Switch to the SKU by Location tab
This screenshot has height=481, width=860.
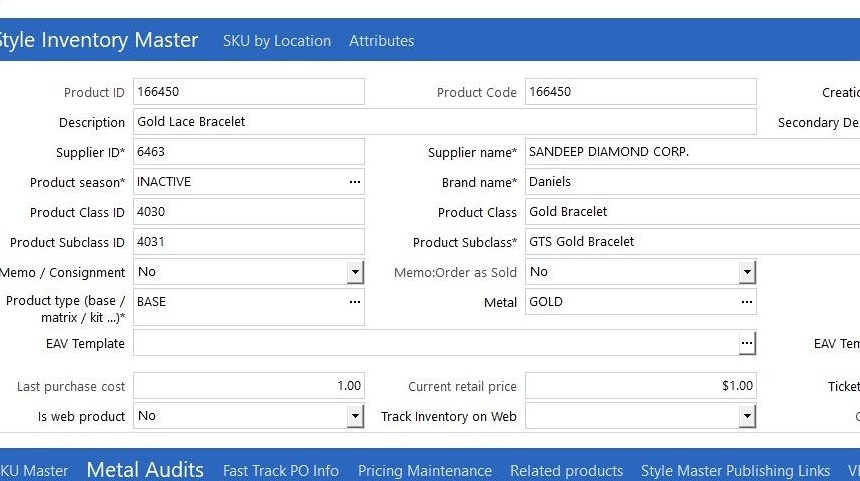click(x=277, y=41)
